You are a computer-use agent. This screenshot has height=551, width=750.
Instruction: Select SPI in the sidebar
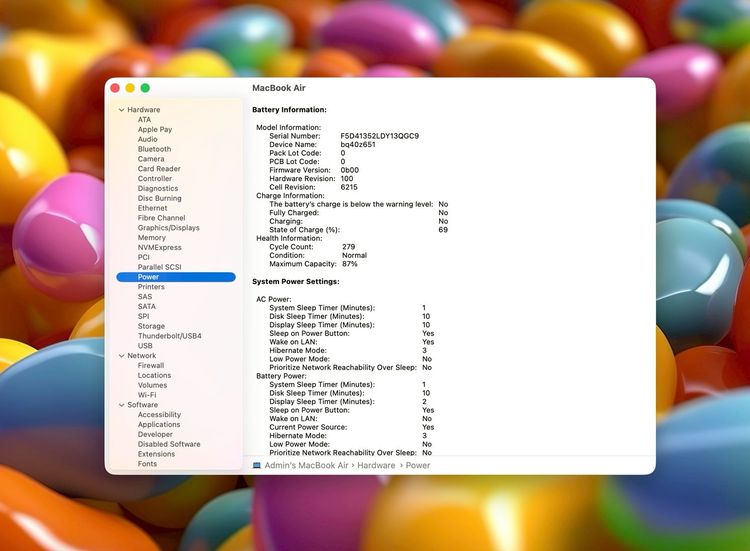point(143,316)
